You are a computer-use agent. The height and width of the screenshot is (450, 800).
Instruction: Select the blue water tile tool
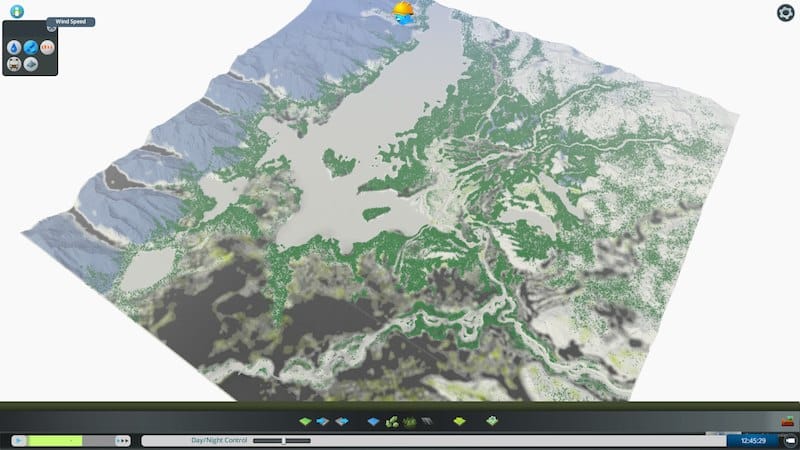pos(374,421)
